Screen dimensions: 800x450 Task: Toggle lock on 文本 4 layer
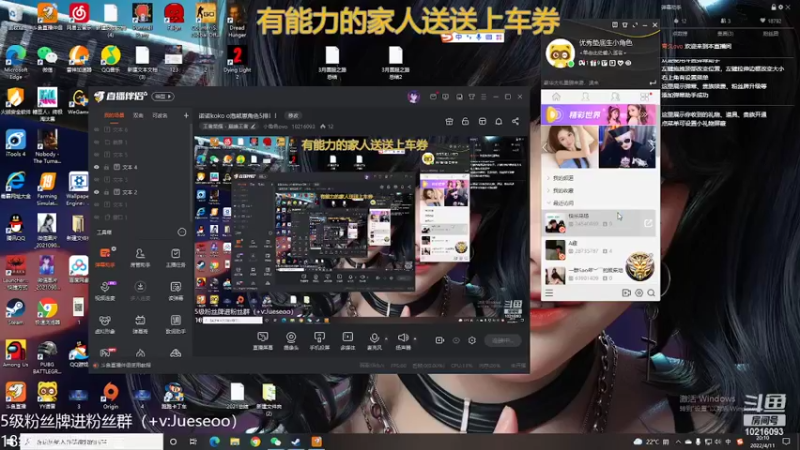pos(107,167)
